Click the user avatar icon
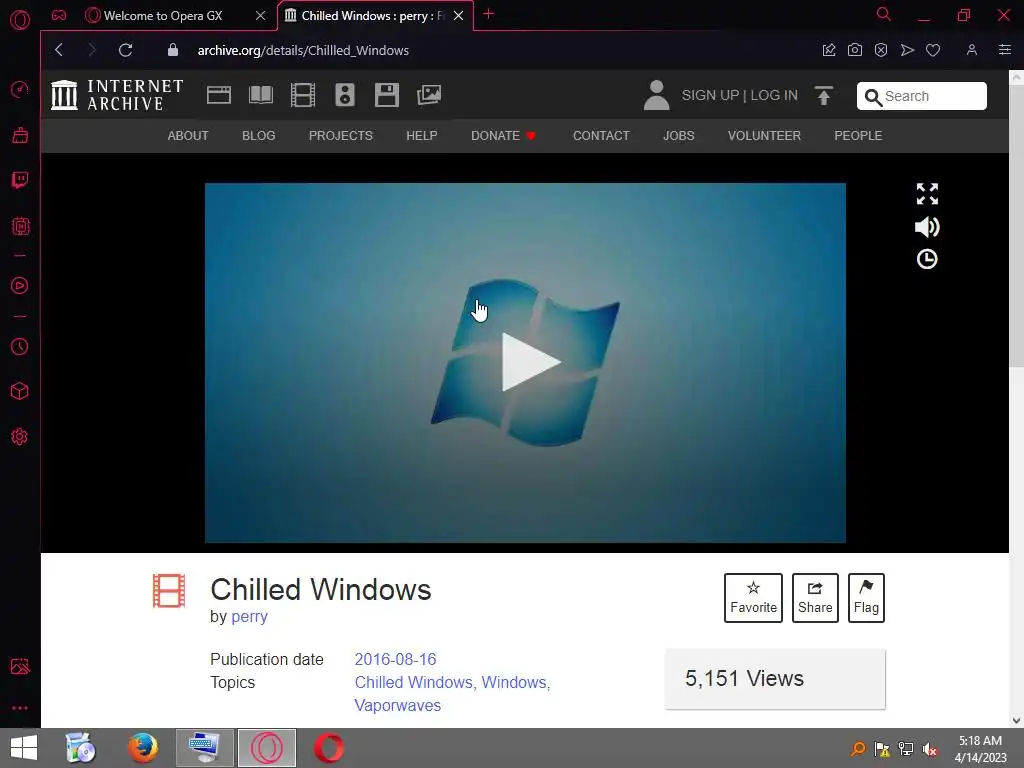Viewport: 1024px width, 768px height. pos(656,95)
